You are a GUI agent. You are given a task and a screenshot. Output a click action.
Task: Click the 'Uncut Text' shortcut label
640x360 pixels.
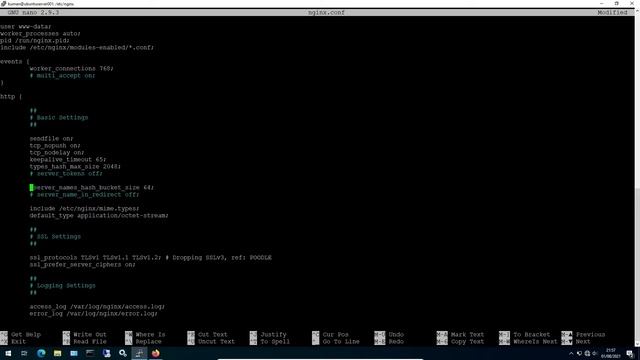216,341
